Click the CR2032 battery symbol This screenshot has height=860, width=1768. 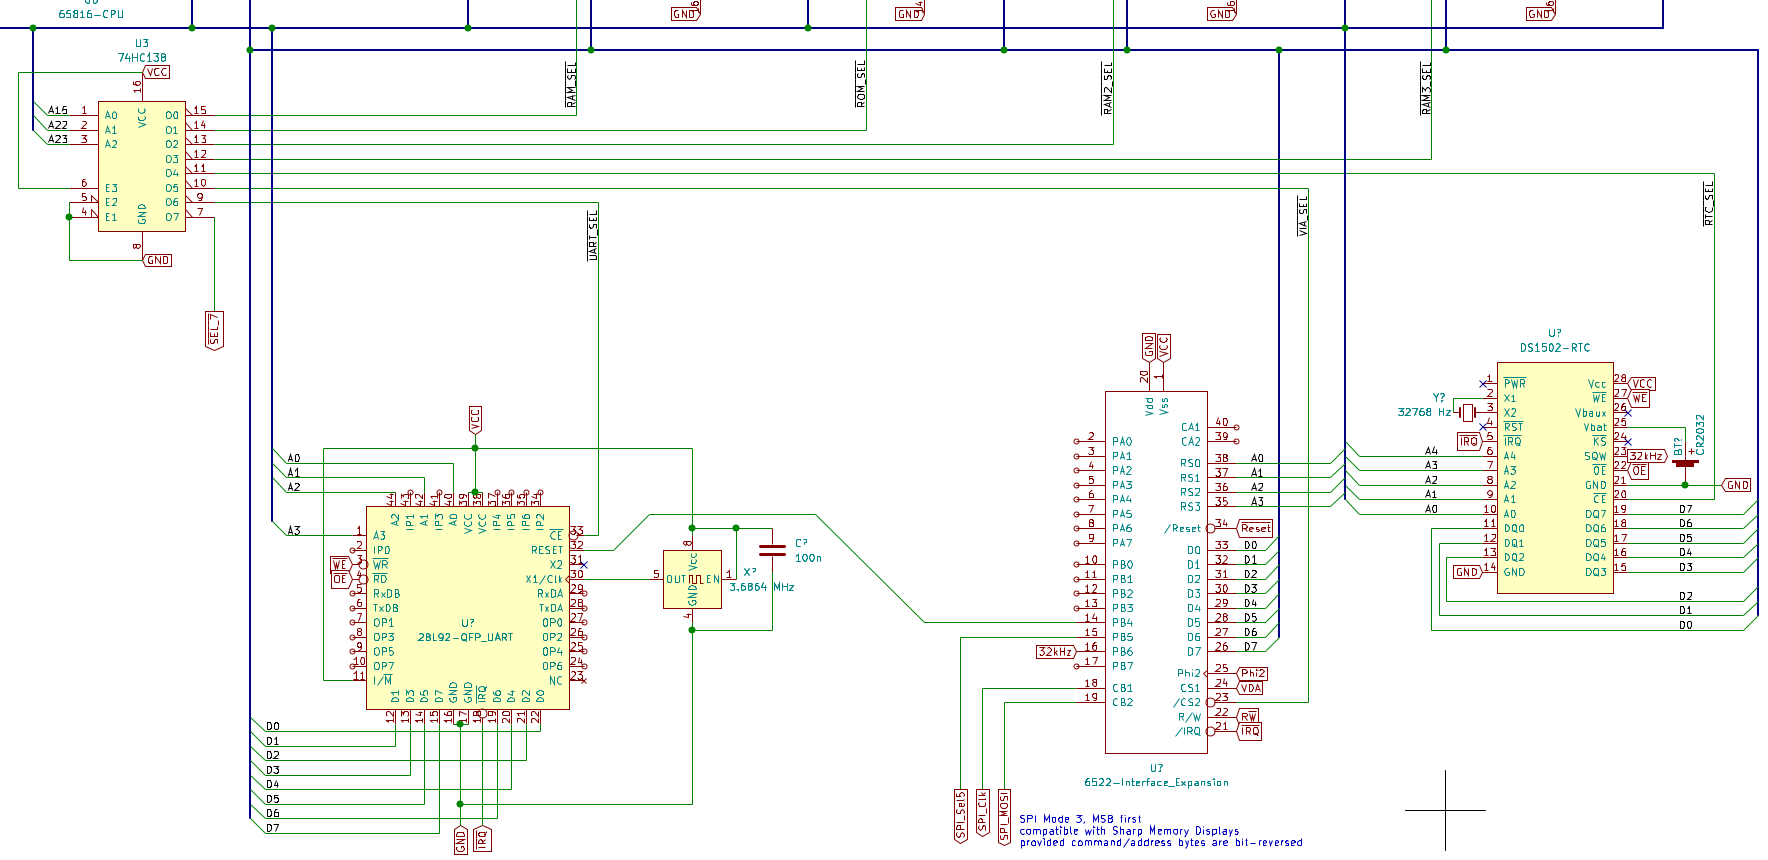[x=1685, y=462]
